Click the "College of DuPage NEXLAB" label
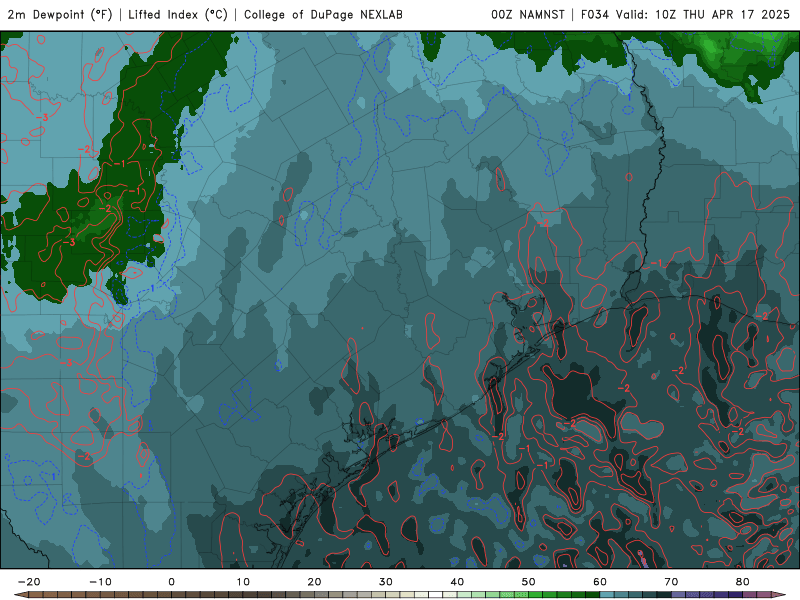This screenshot has height=600, width=800. click(x=323, y=15)
